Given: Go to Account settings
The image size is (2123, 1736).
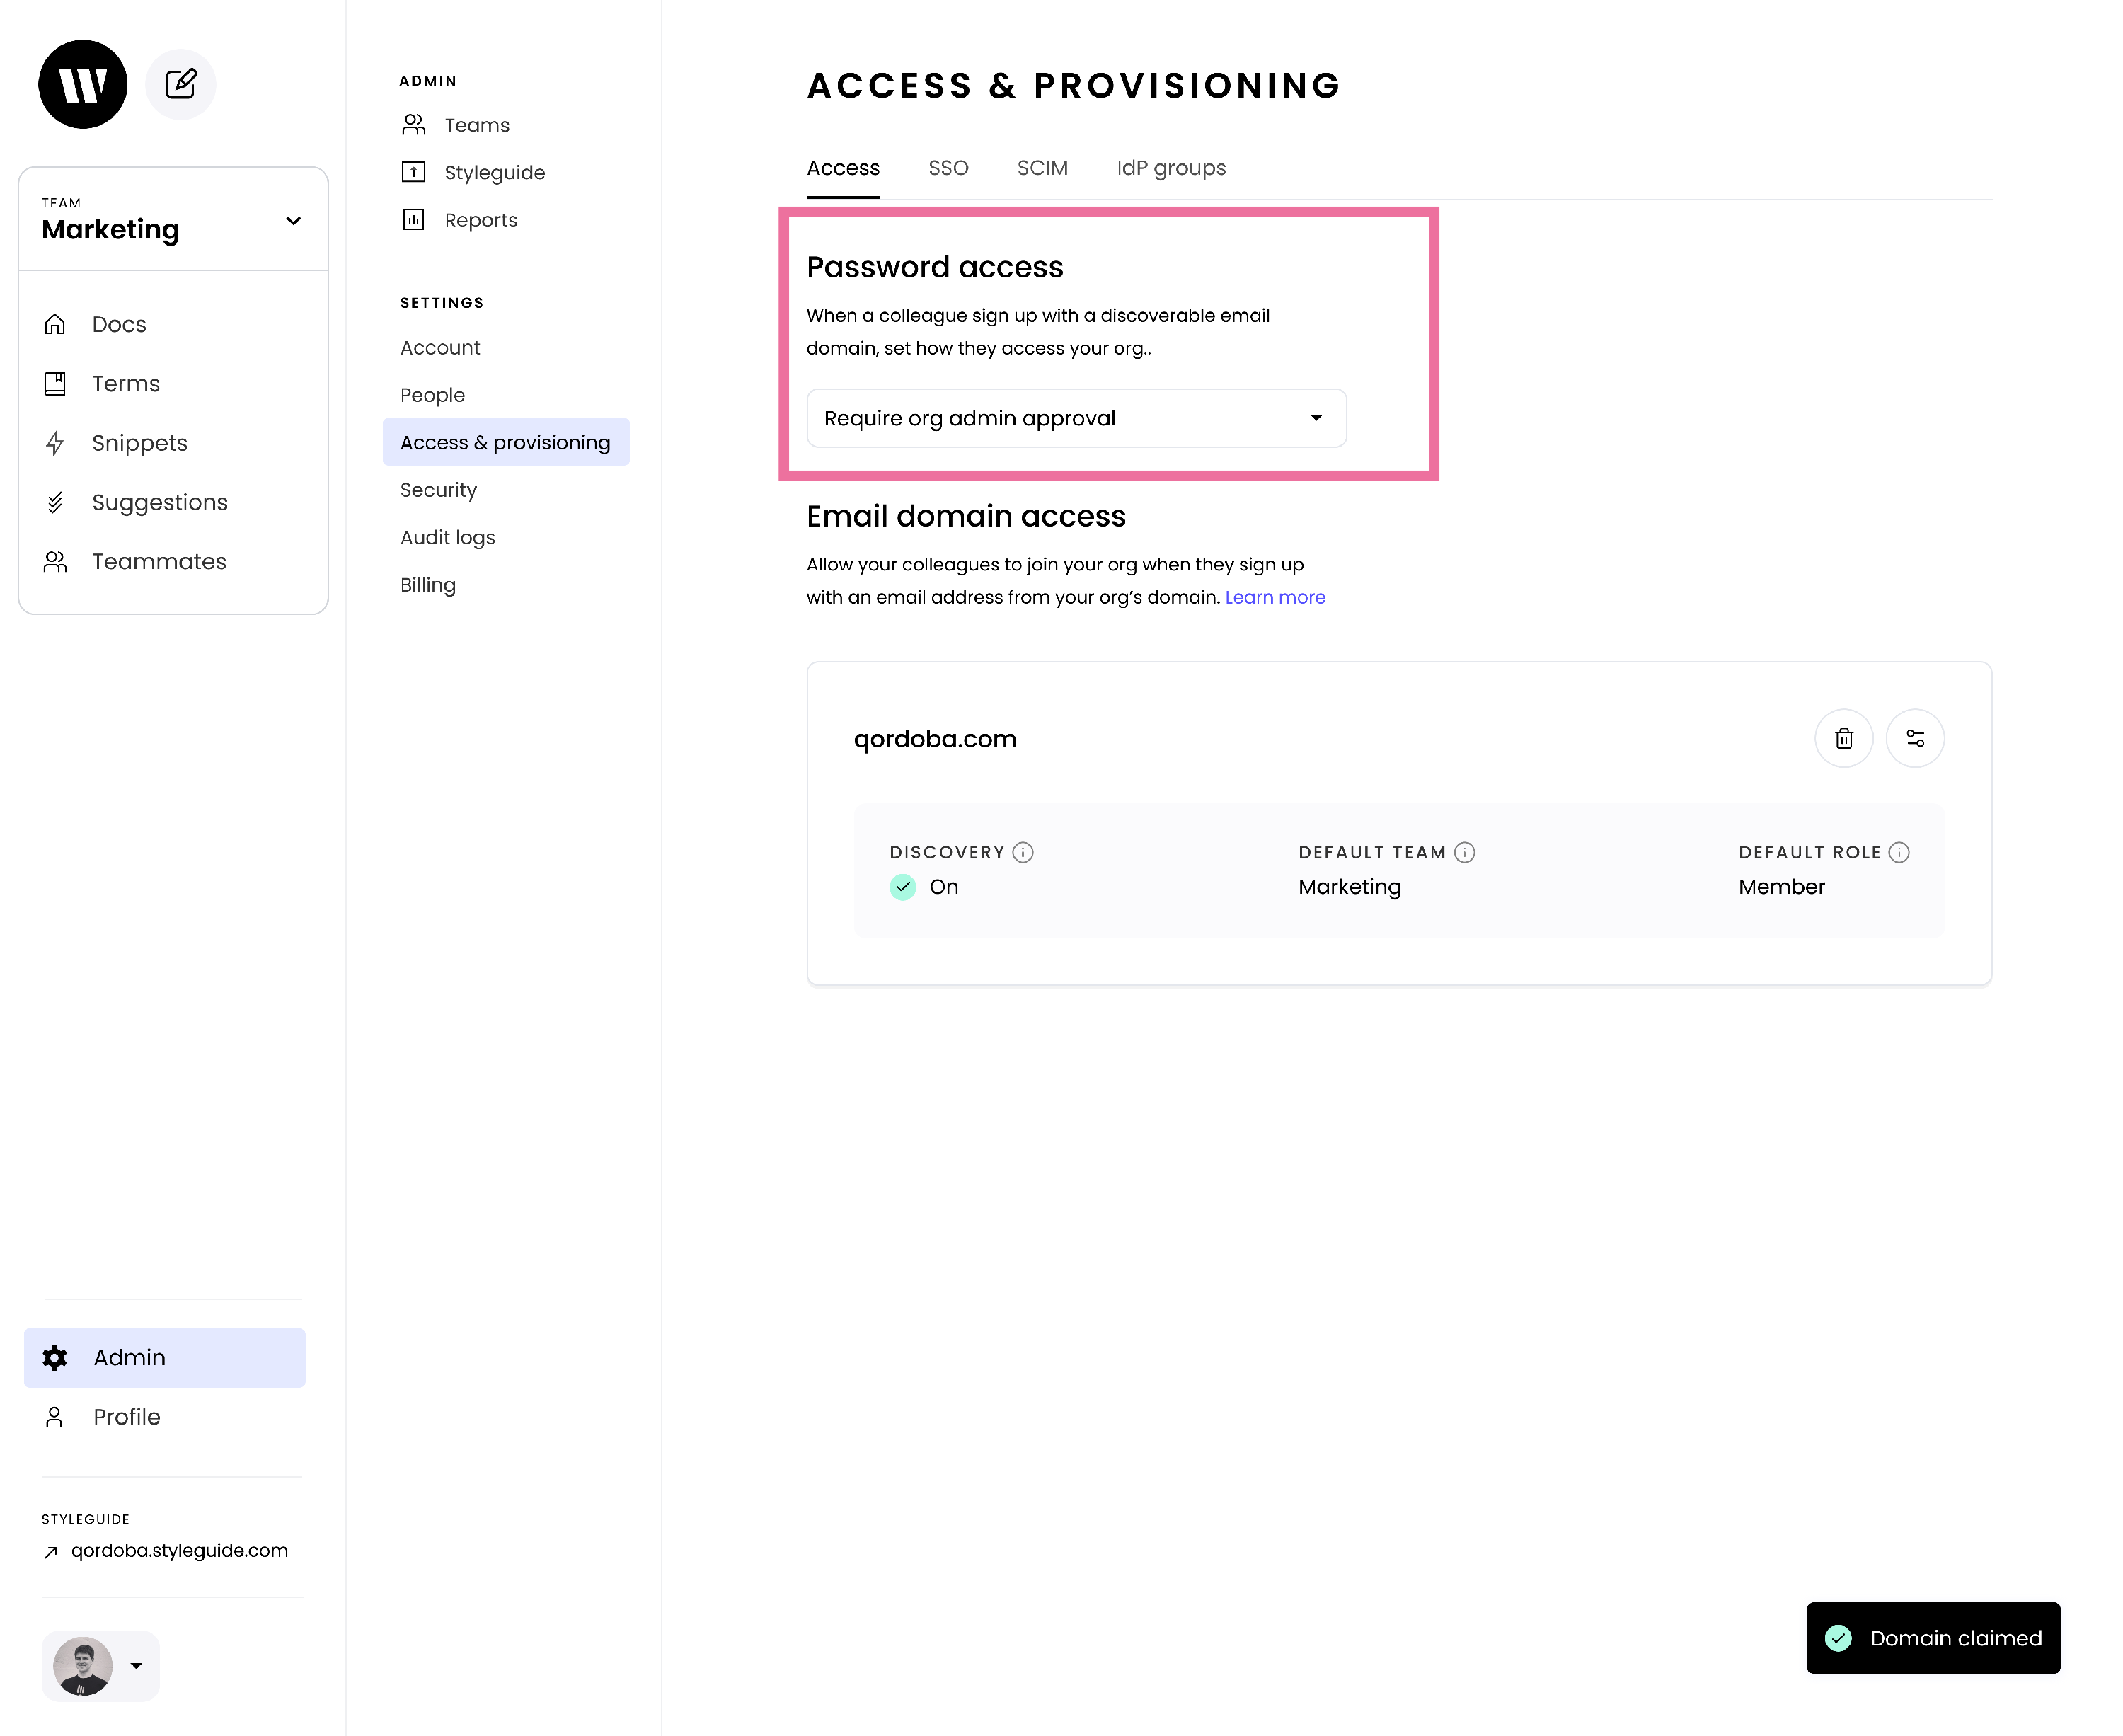Looking at the screenshot, I should (x=440, y=347).
